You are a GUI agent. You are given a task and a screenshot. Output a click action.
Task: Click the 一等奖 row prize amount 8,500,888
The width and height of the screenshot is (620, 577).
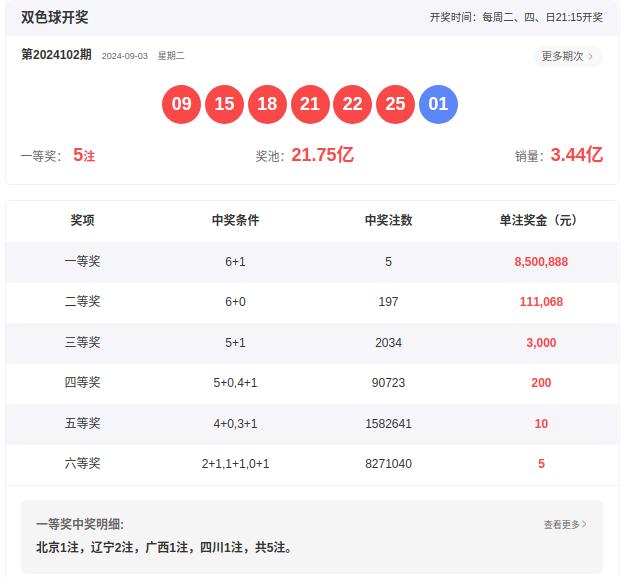click(541, 261)
